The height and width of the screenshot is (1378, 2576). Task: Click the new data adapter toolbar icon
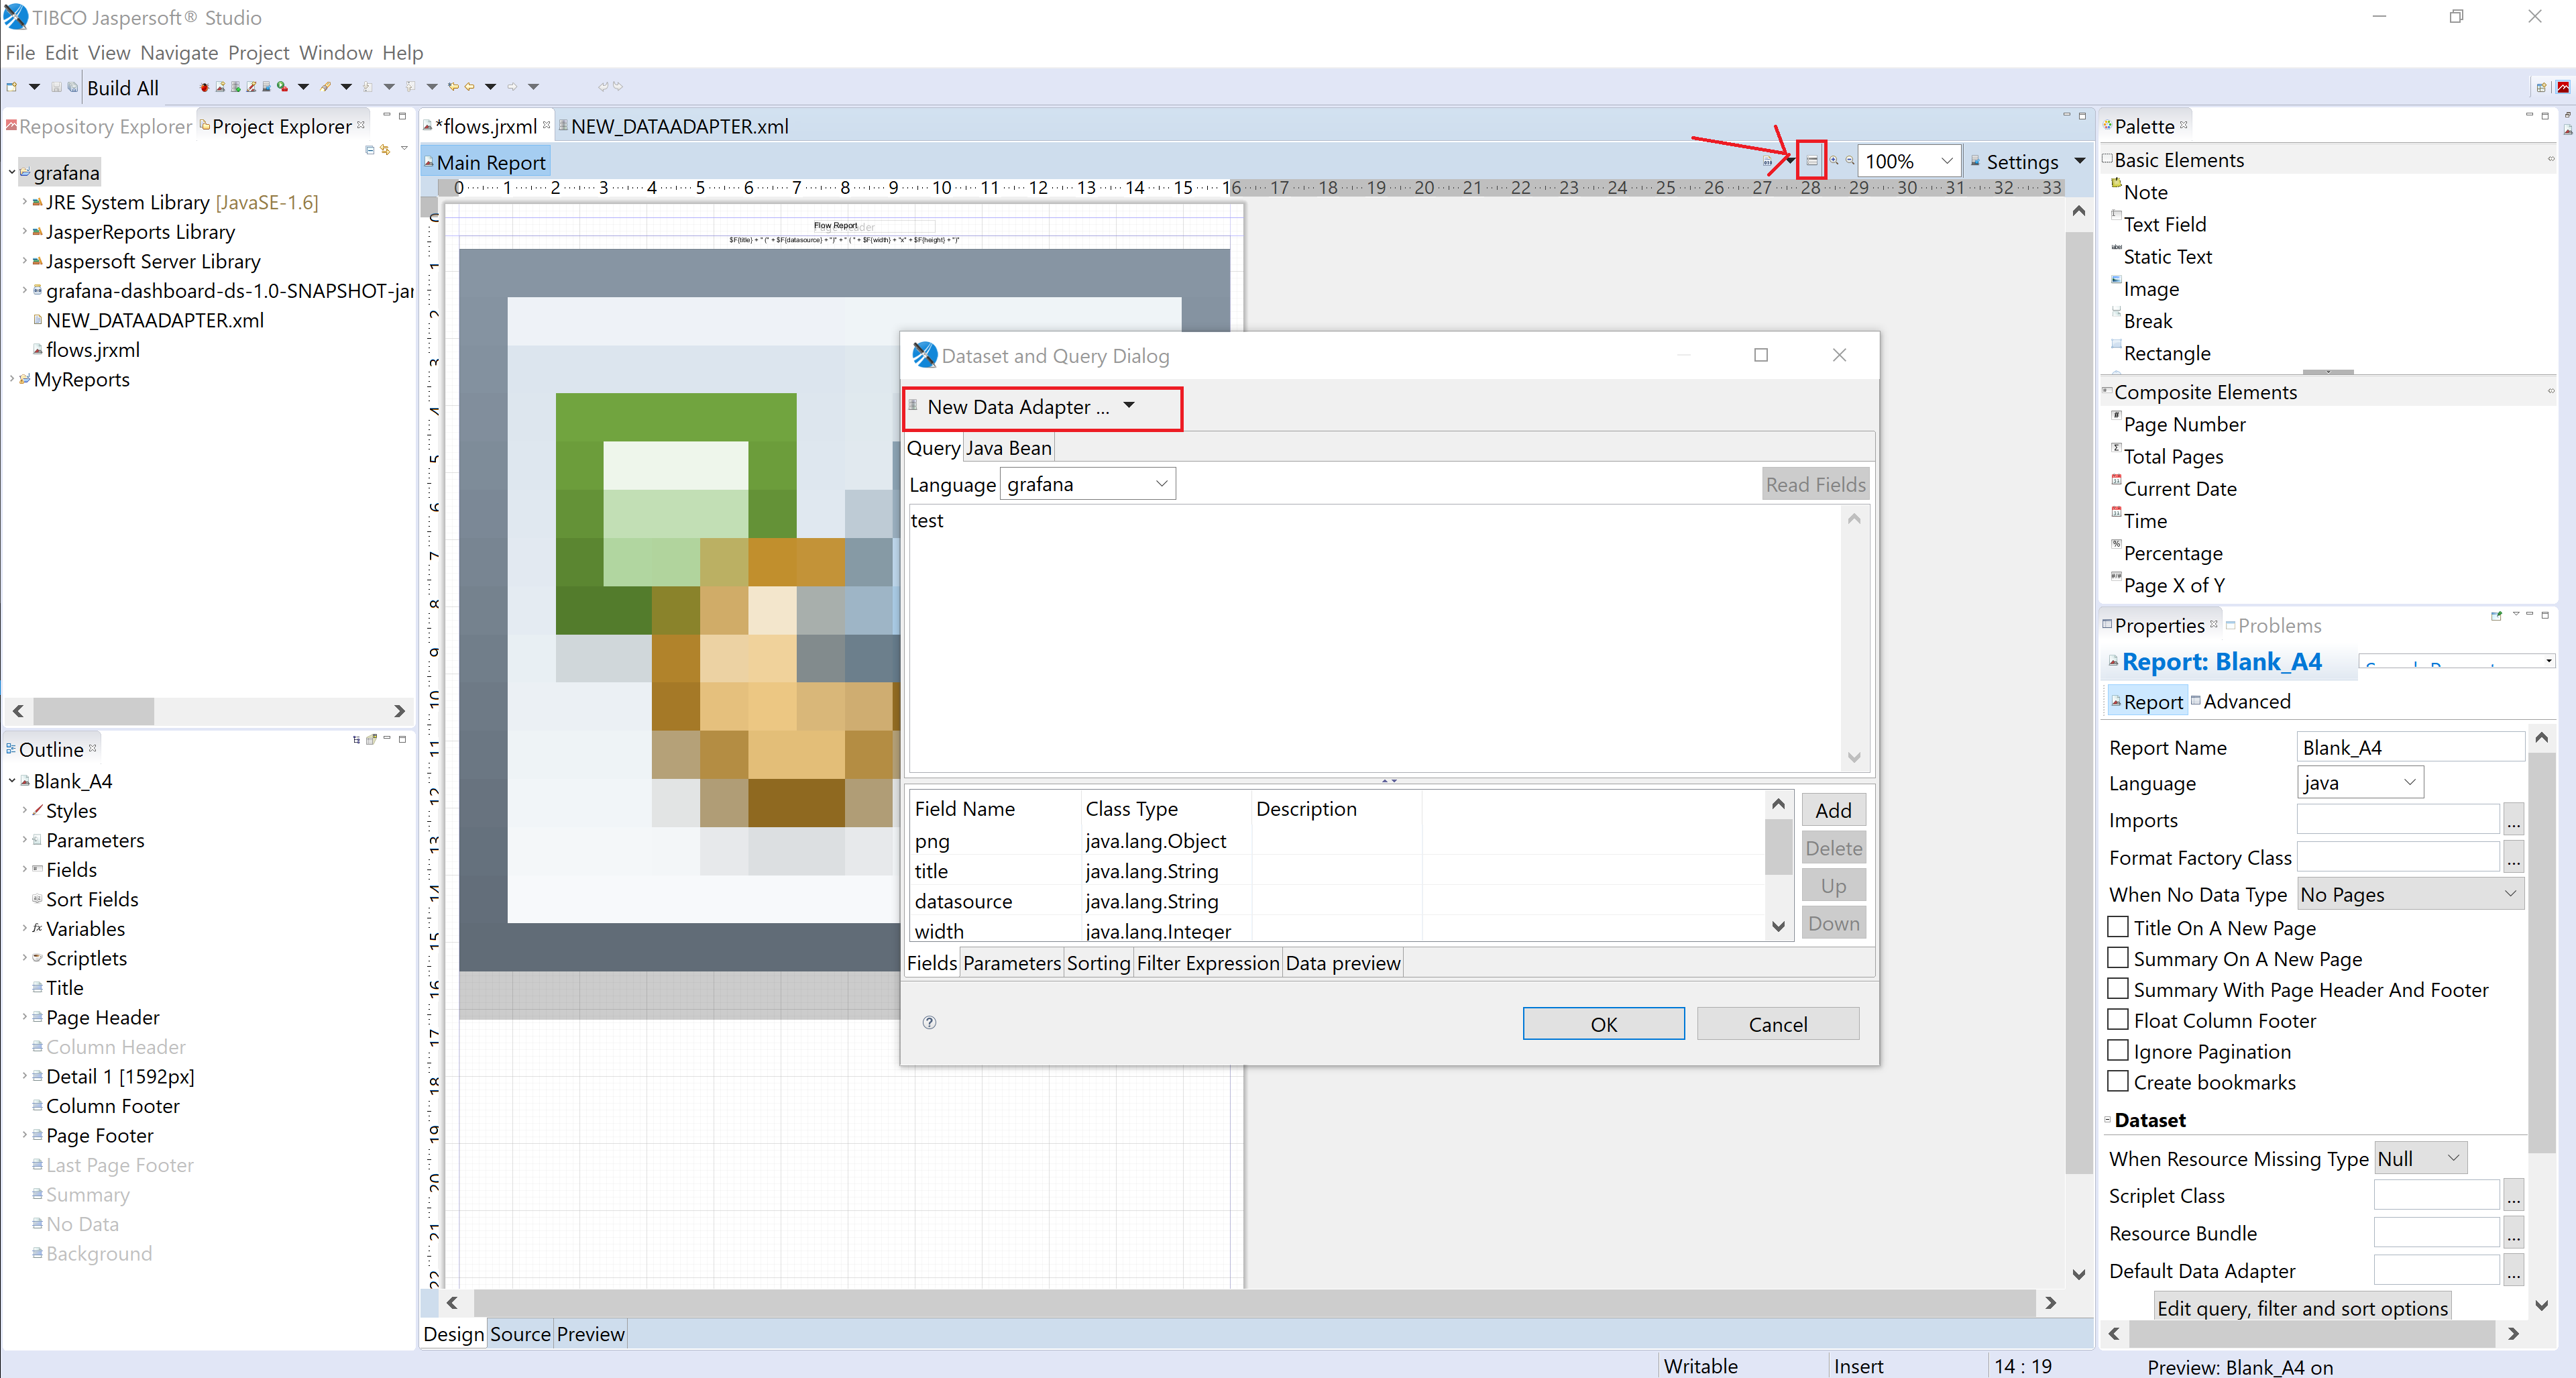click(236, 87)
